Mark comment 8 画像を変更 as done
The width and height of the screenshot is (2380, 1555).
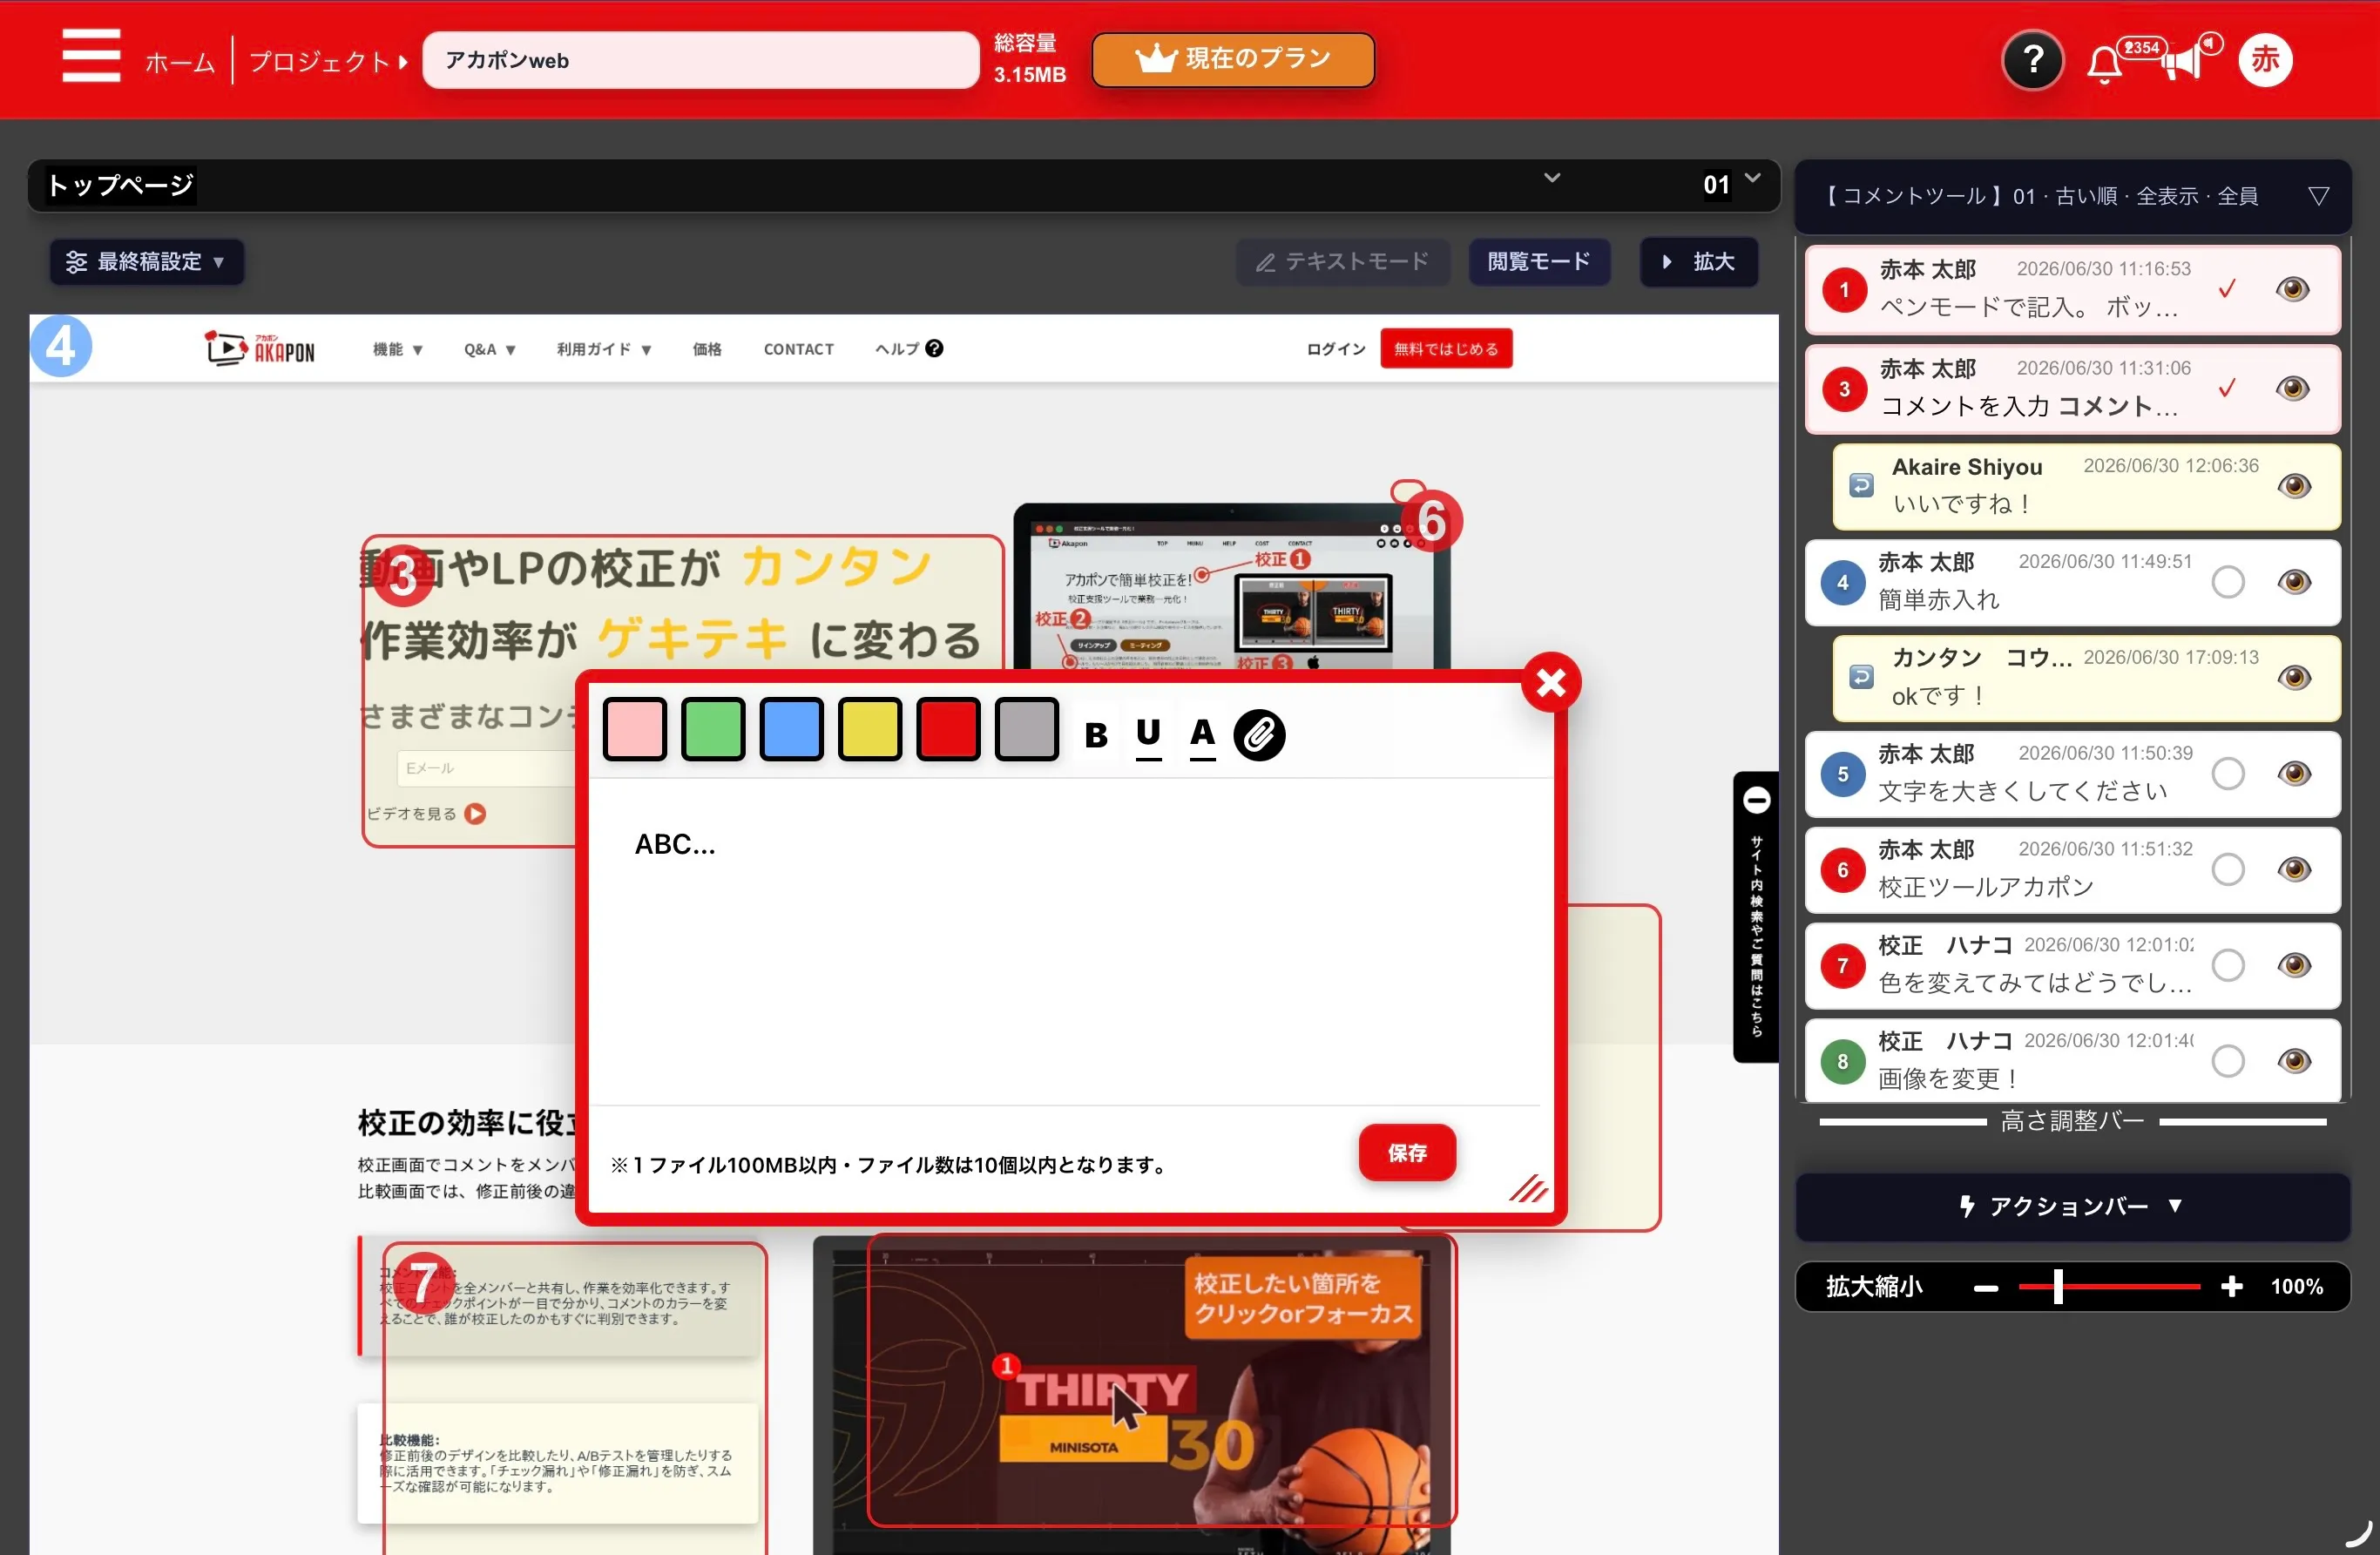[x=2227, y=1061]
